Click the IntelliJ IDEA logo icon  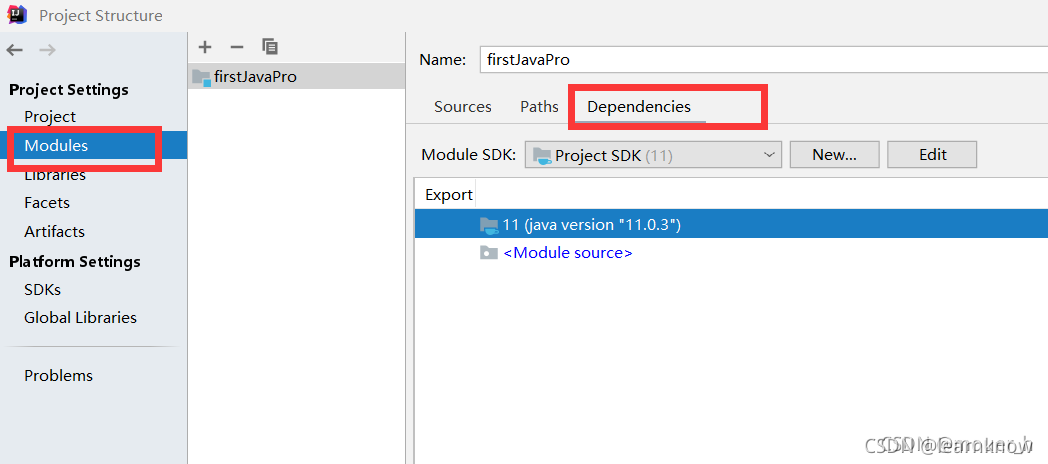click(17, 15)
